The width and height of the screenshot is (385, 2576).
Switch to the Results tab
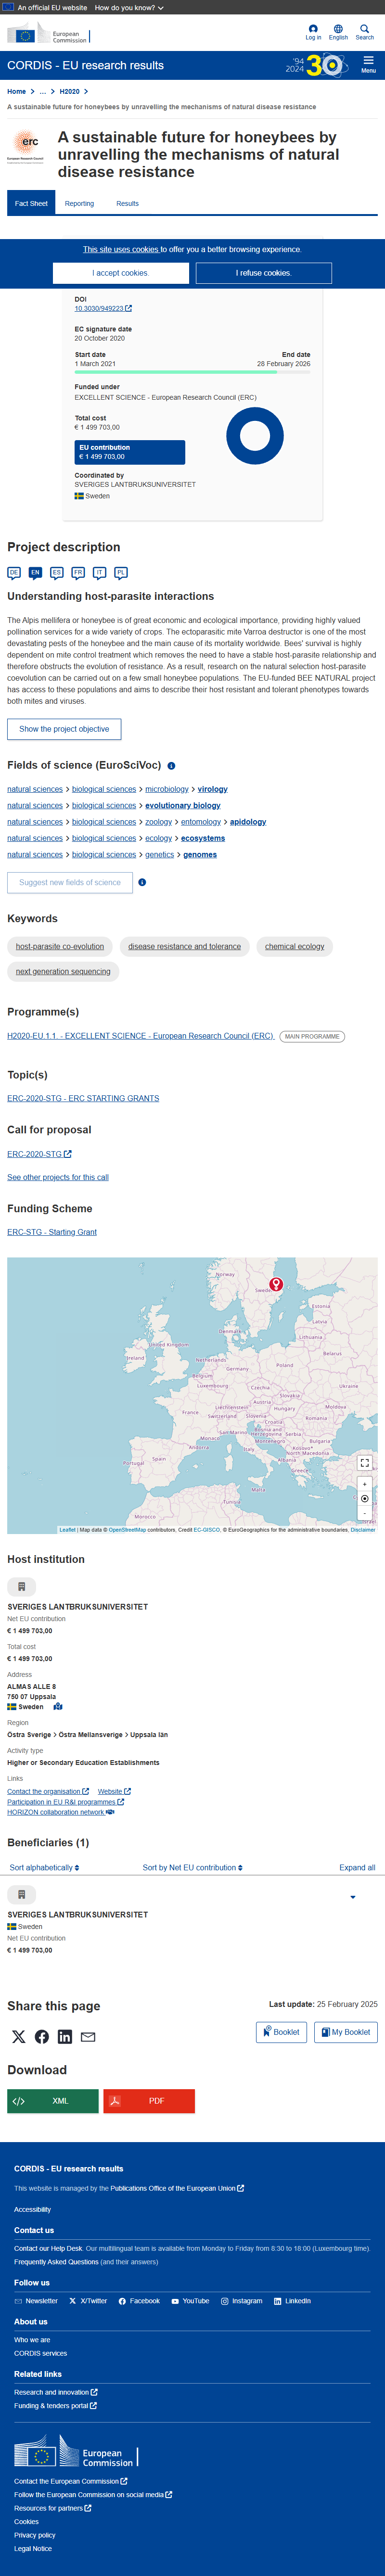click(127, 203)
